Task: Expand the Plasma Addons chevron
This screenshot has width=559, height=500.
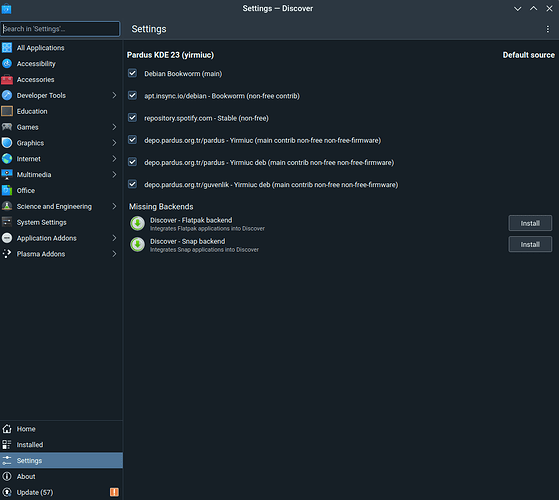Action: [x=114, y=254]
